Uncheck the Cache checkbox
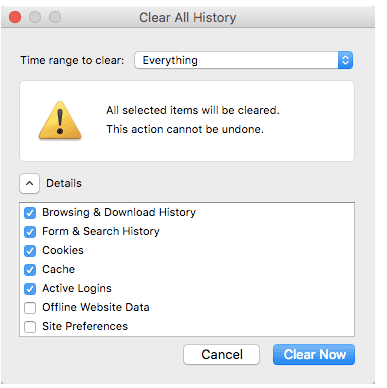The image size is (387, 388). coord(30,270)
